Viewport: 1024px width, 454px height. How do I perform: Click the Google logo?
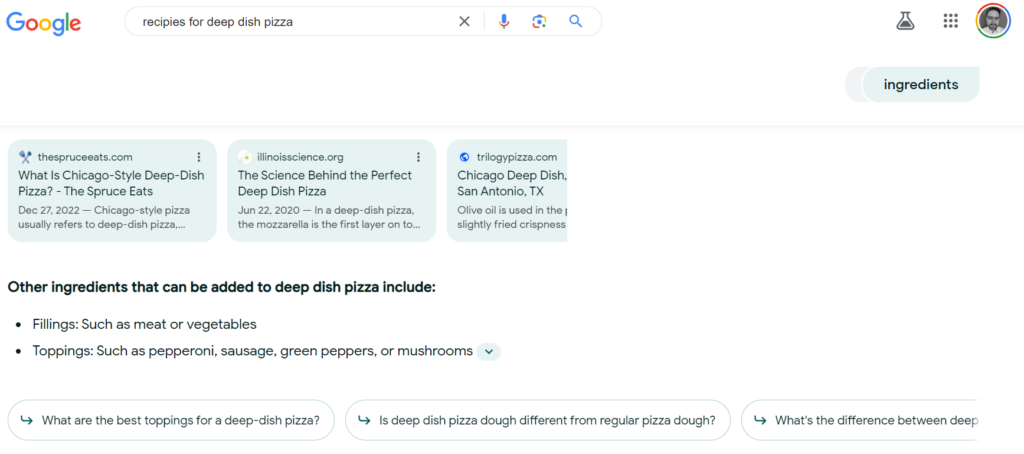point(44,22)
